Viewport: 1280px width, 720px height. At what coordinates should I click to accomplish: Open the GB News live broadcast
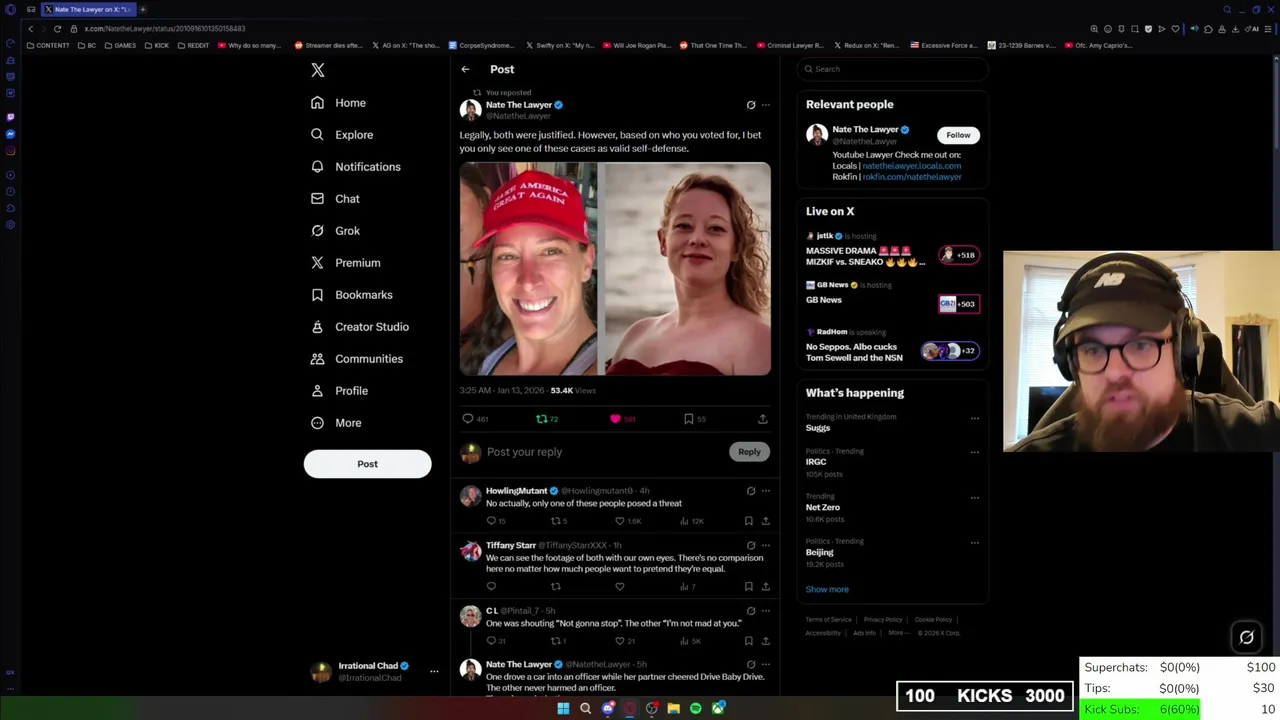893,297
